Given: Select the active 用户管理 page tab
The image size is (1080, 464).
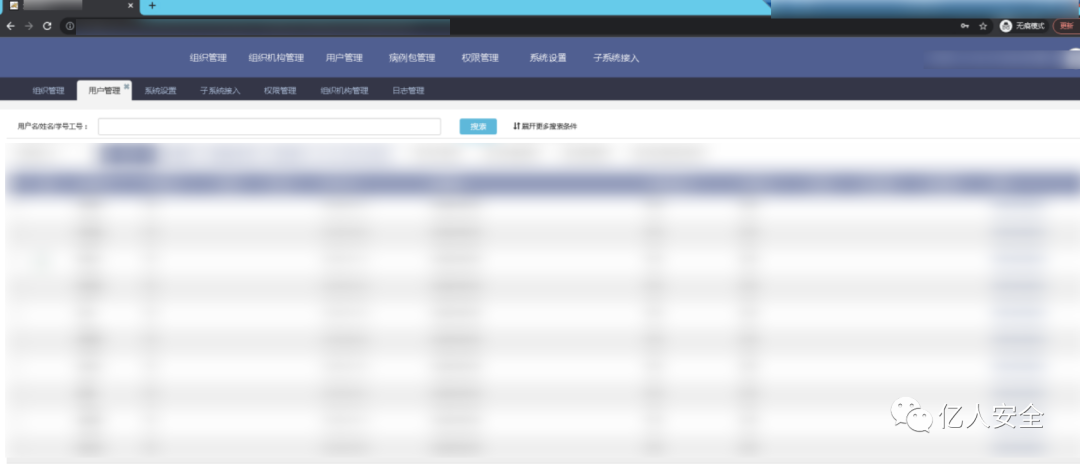Looking at the screenshot, I should click(x=104, y=90).
